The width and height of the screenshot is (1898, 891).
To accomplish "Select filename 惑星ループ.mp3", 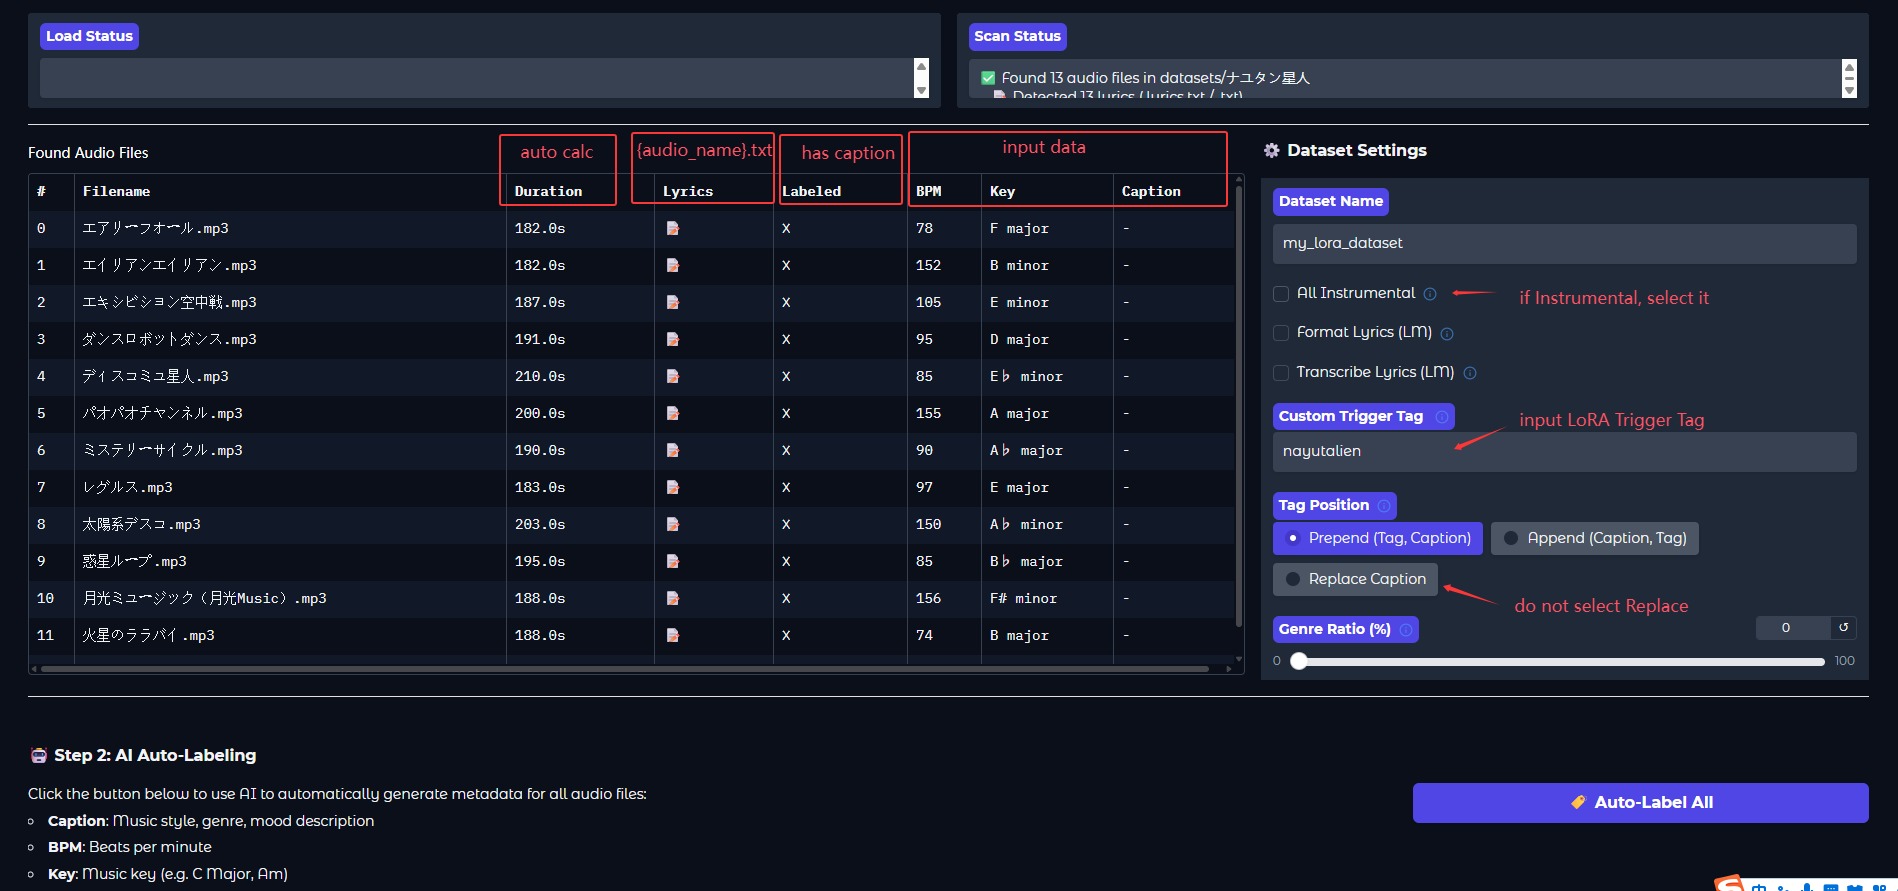I will coord(135,562).
